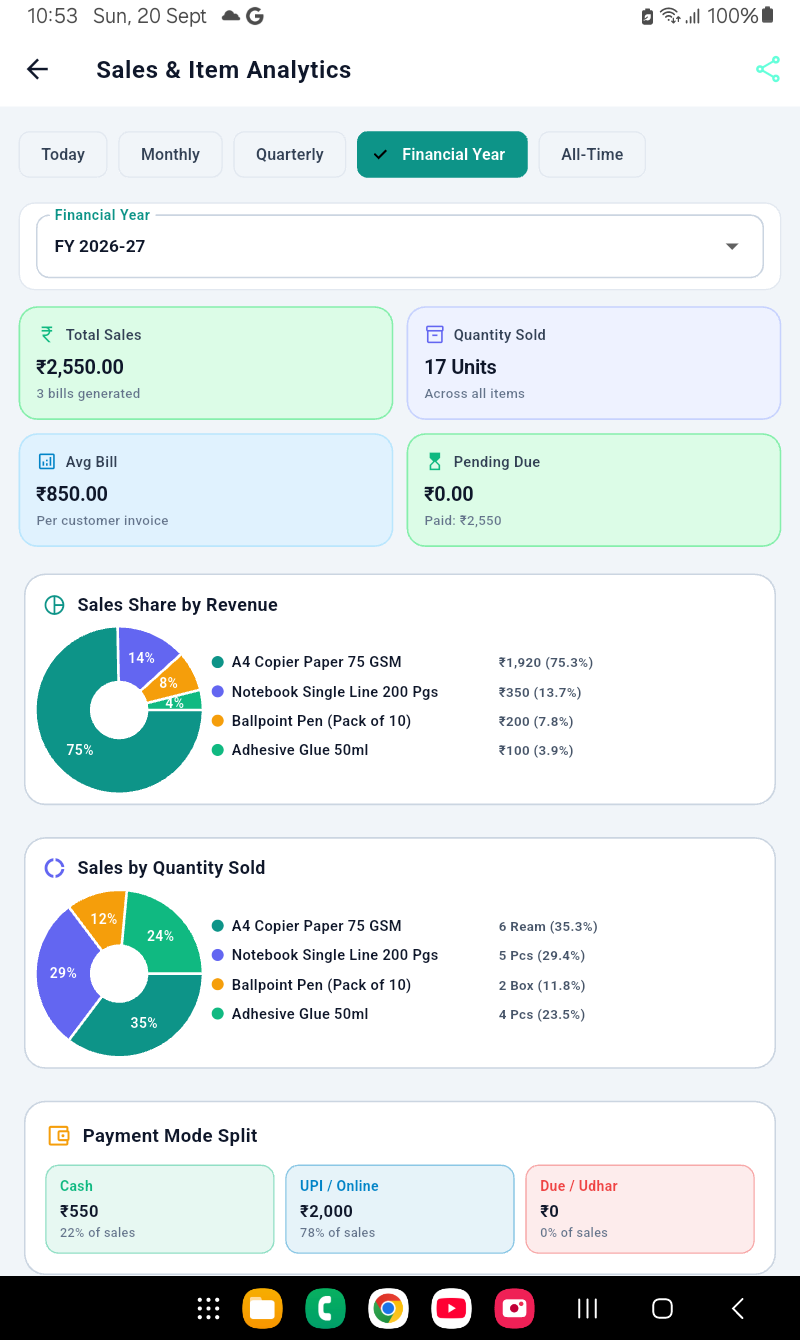Open the green Phone app in taskbar

tap(325, 1308)
